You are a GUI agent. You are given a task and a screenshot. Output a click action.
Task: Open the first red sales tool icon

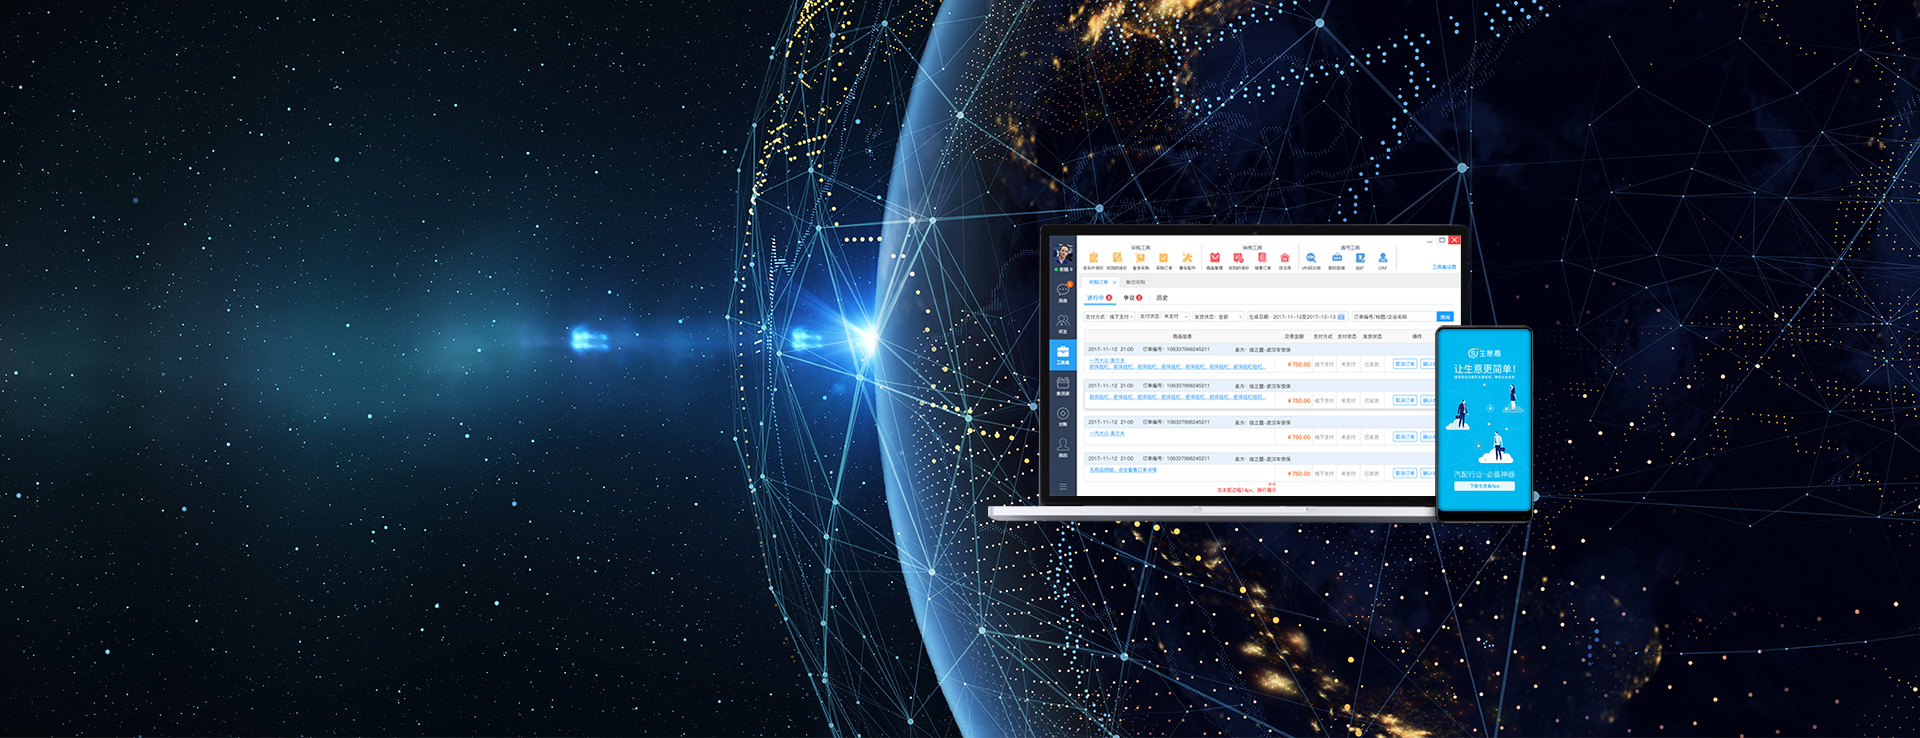pyautogui.click(x=1215, y=258)
